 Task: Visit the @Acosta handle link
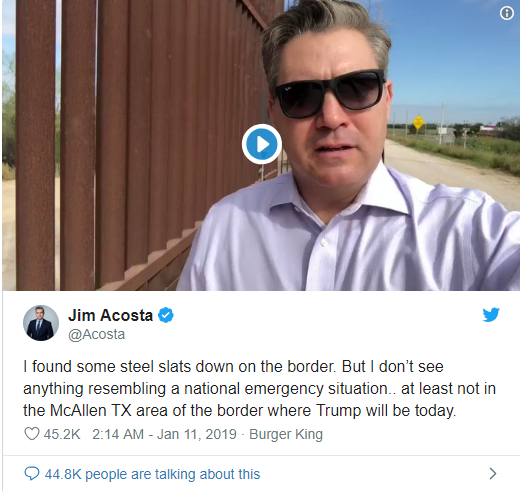(x=96, y=334)
